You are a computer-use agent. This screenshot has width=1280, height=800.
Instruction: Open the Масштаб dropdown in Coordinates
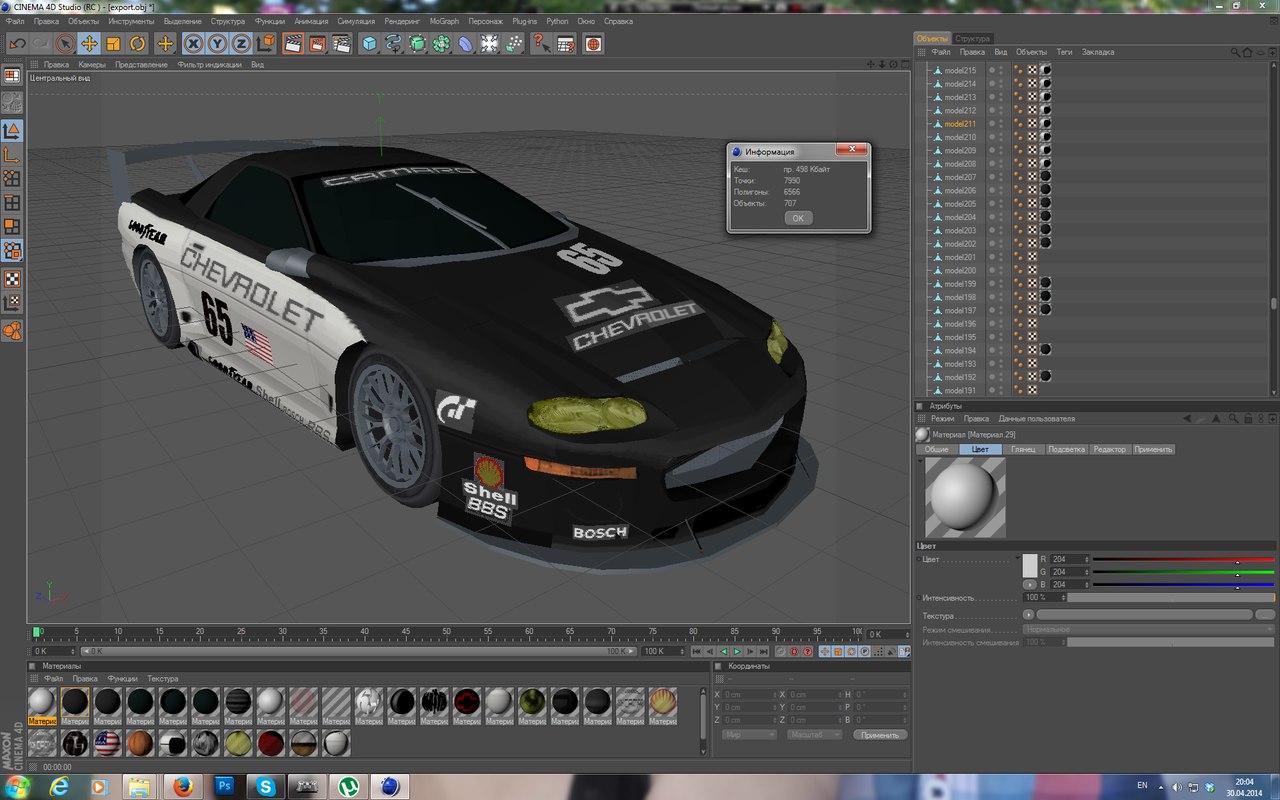pyautogui.click(x=814, y=735)
